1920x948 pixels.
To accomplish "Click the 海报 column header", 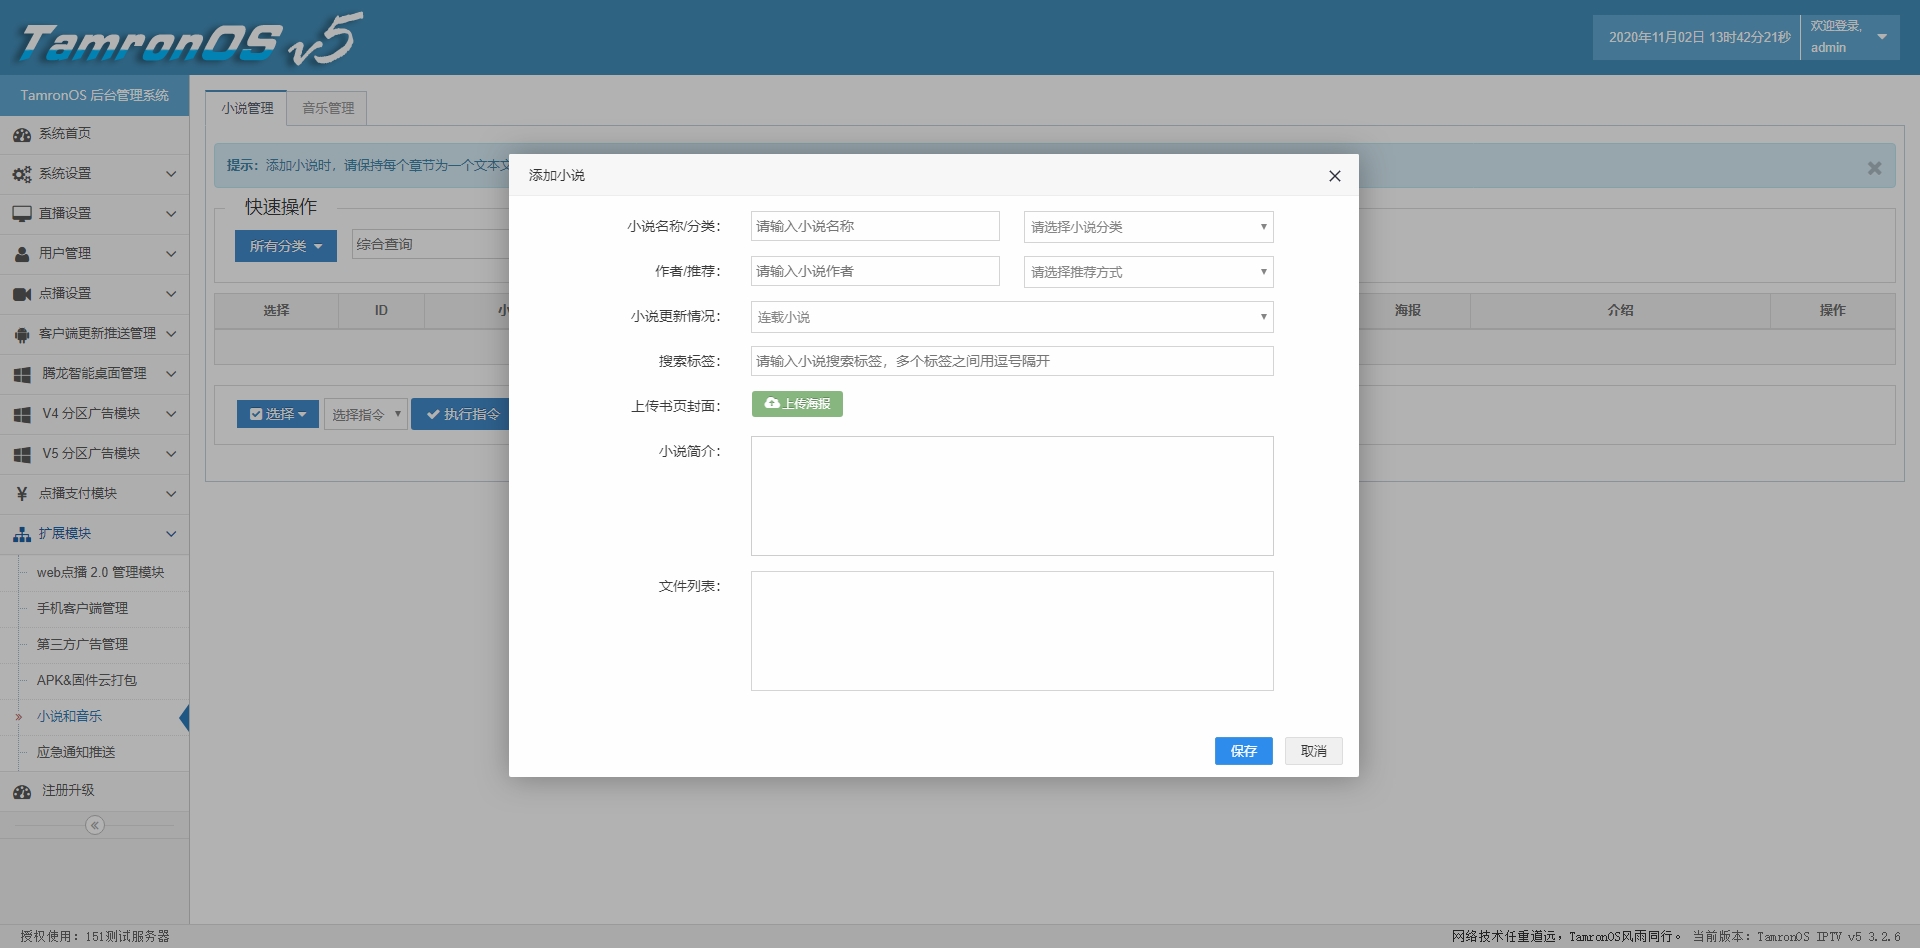I will point(1408,311).
